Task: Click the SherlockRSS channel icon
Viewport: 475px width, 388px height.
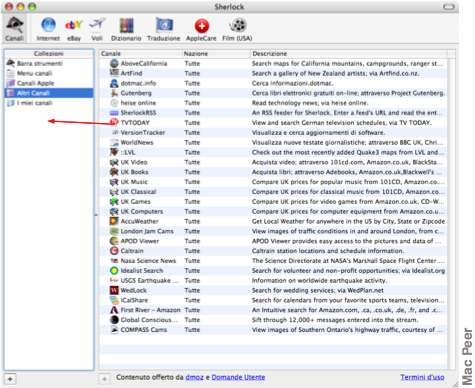Action: coord(114,113)
